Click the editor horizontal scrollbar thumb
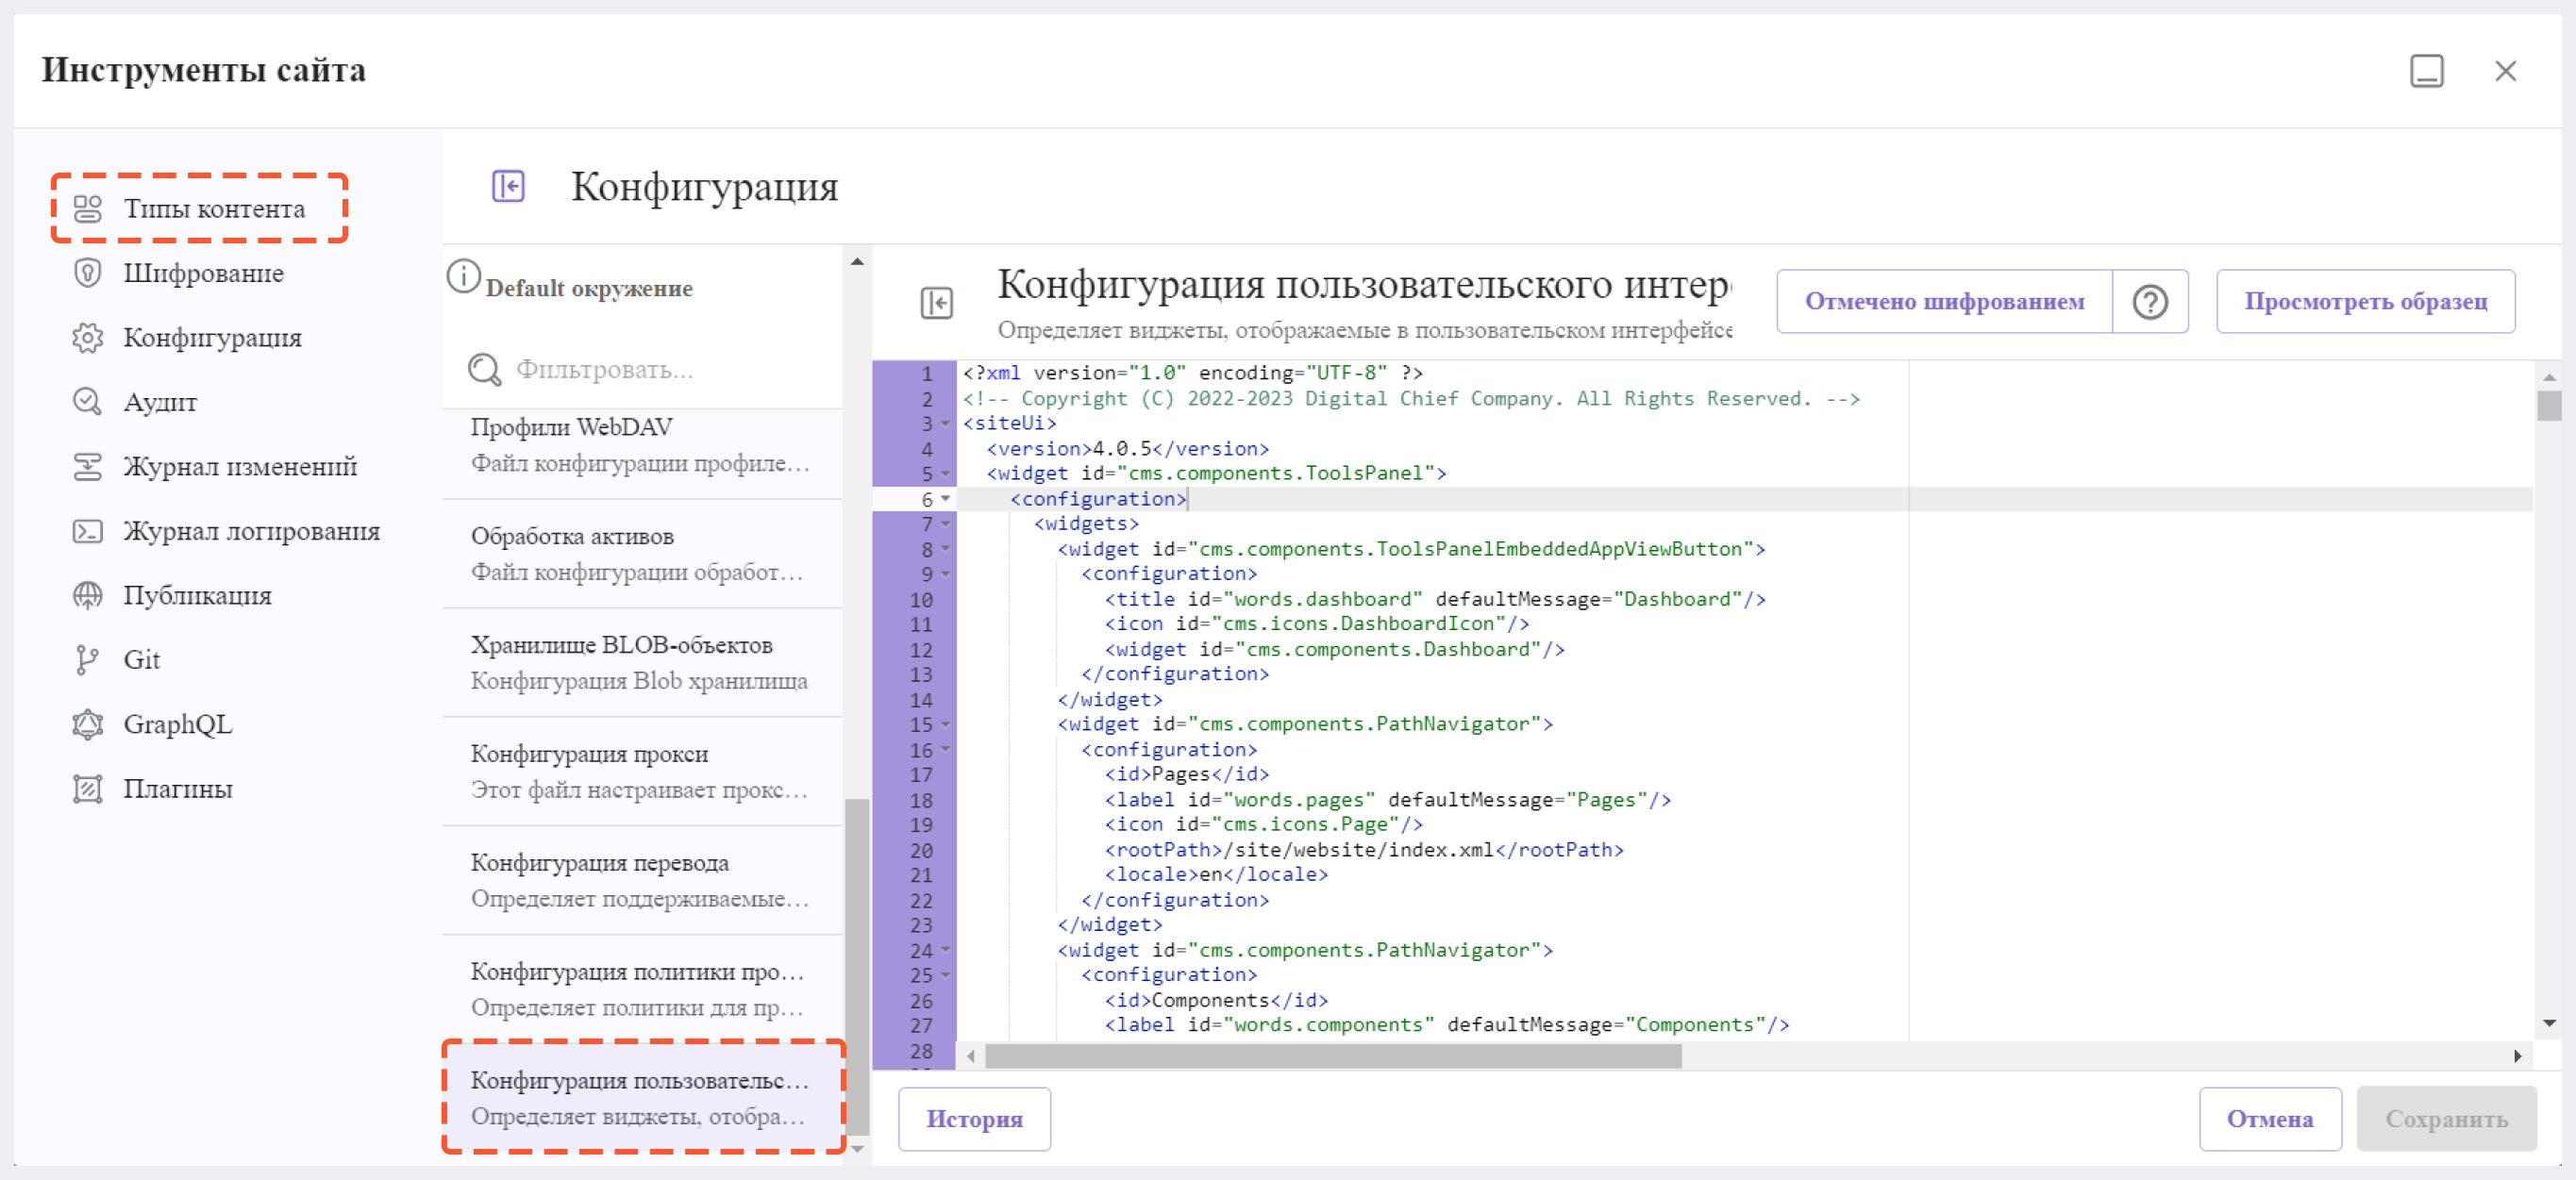The image size is (2576, 1180). click(1333, 1056)
